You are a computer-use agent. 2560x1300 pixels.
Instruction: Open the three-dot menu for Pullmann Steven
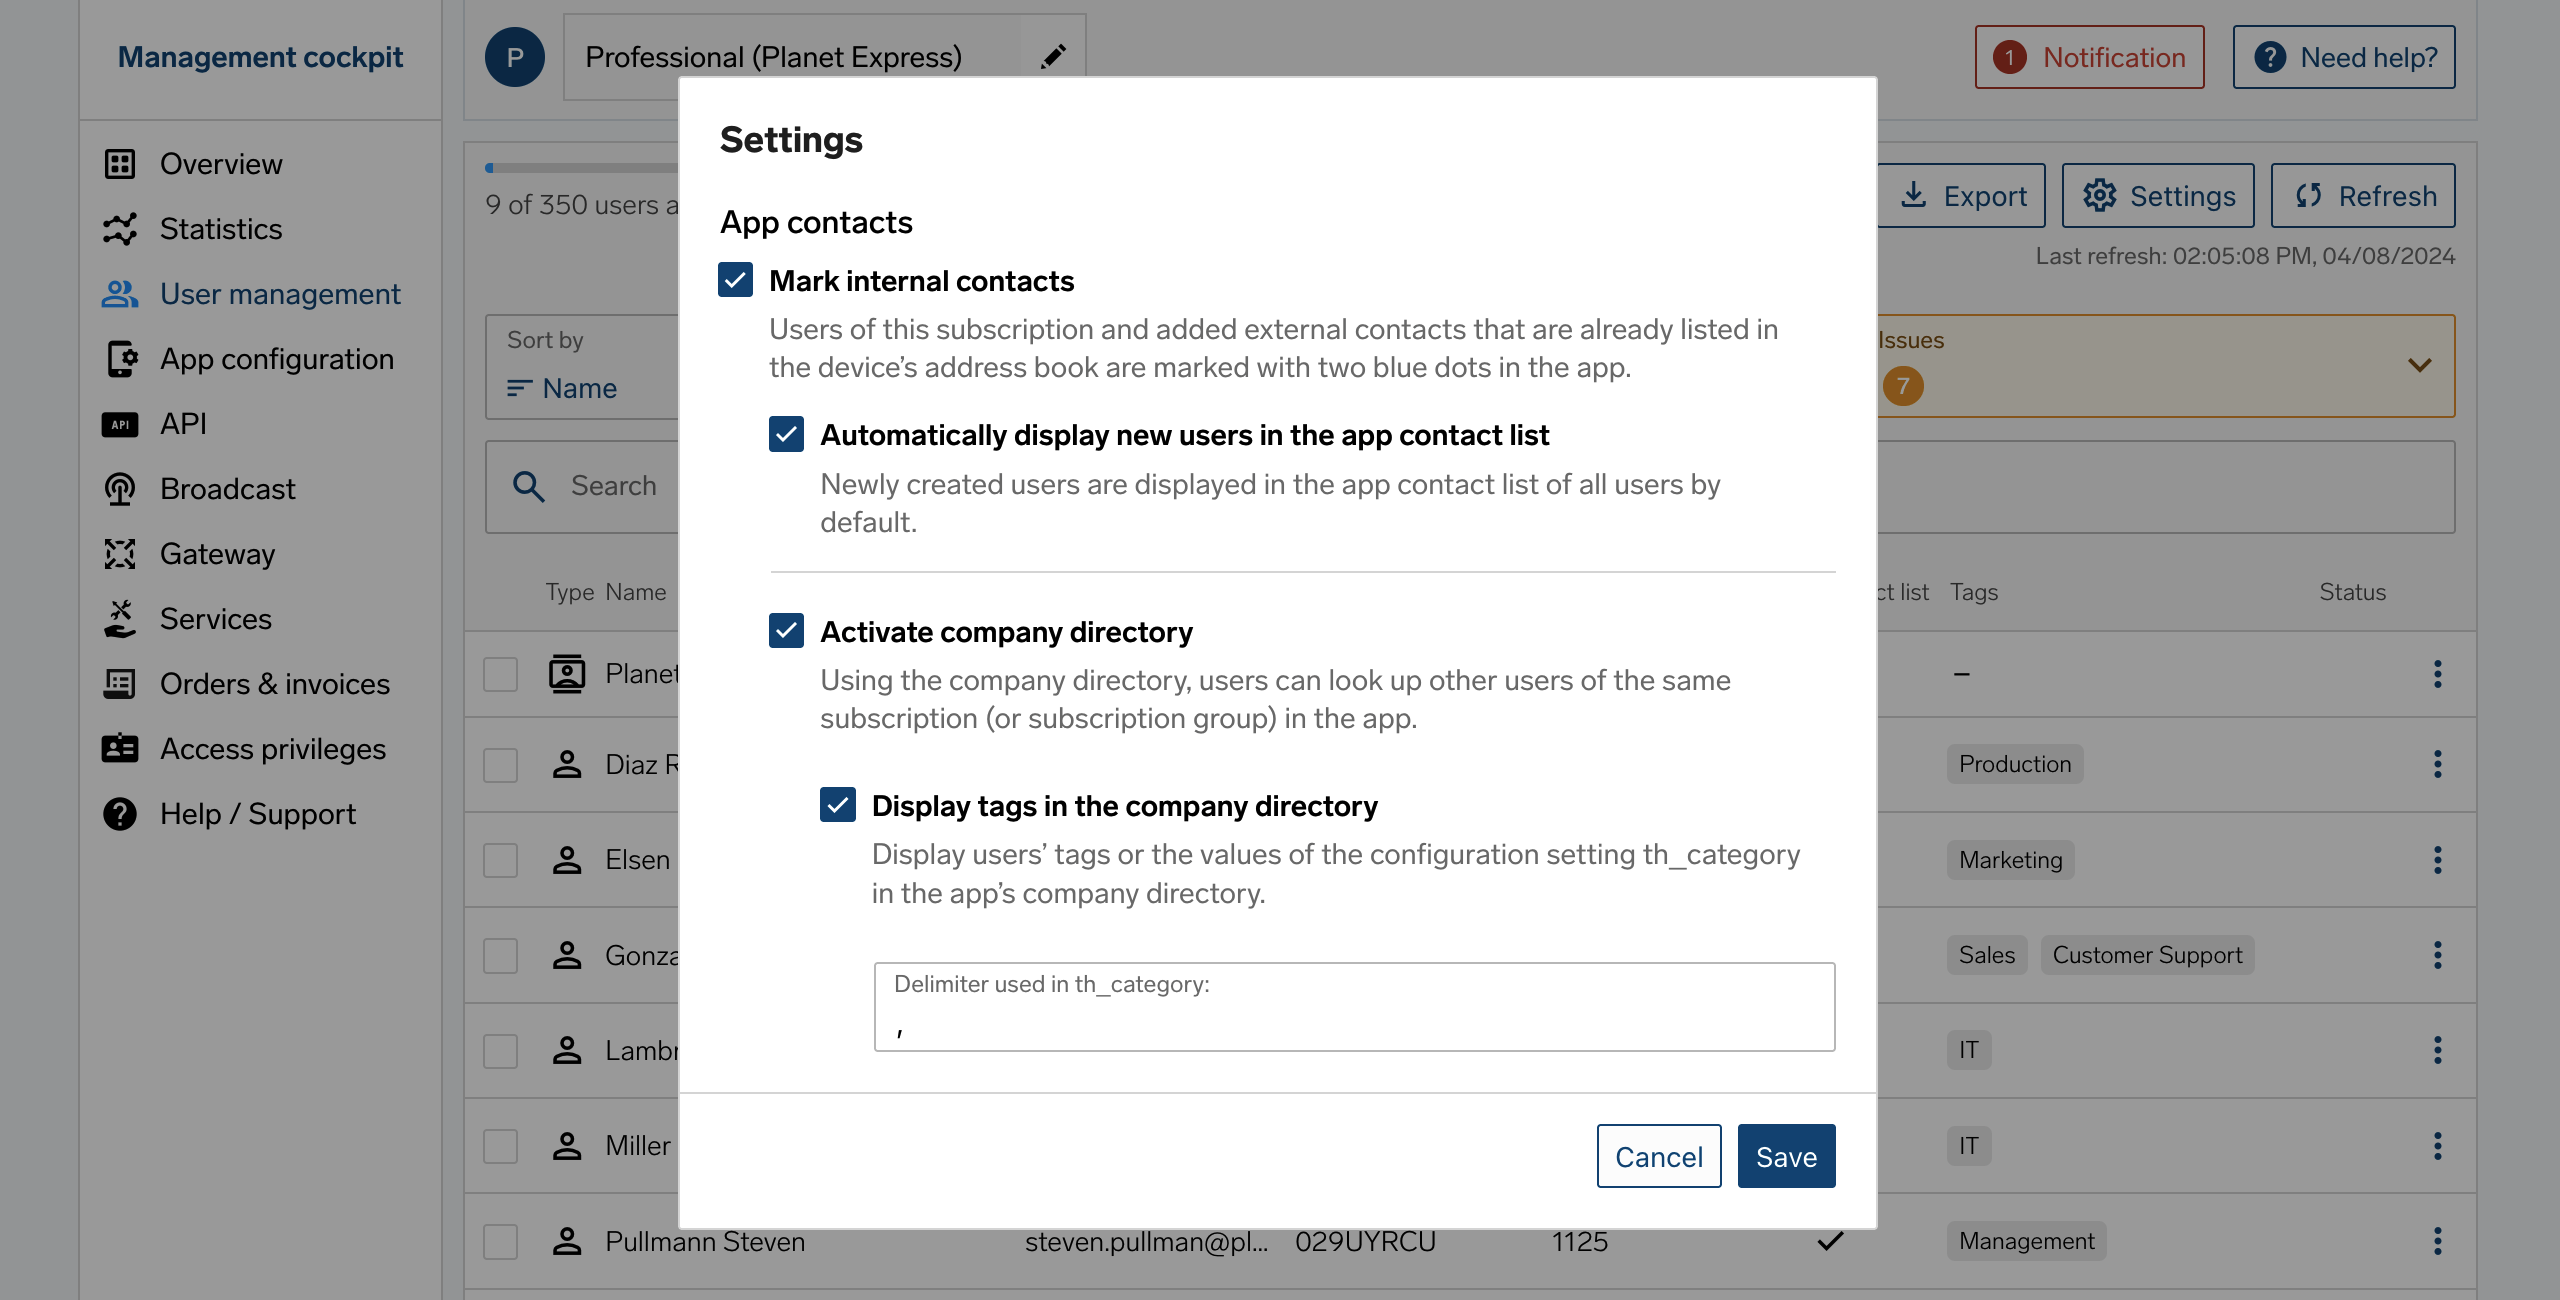tap(2438, 1241)
